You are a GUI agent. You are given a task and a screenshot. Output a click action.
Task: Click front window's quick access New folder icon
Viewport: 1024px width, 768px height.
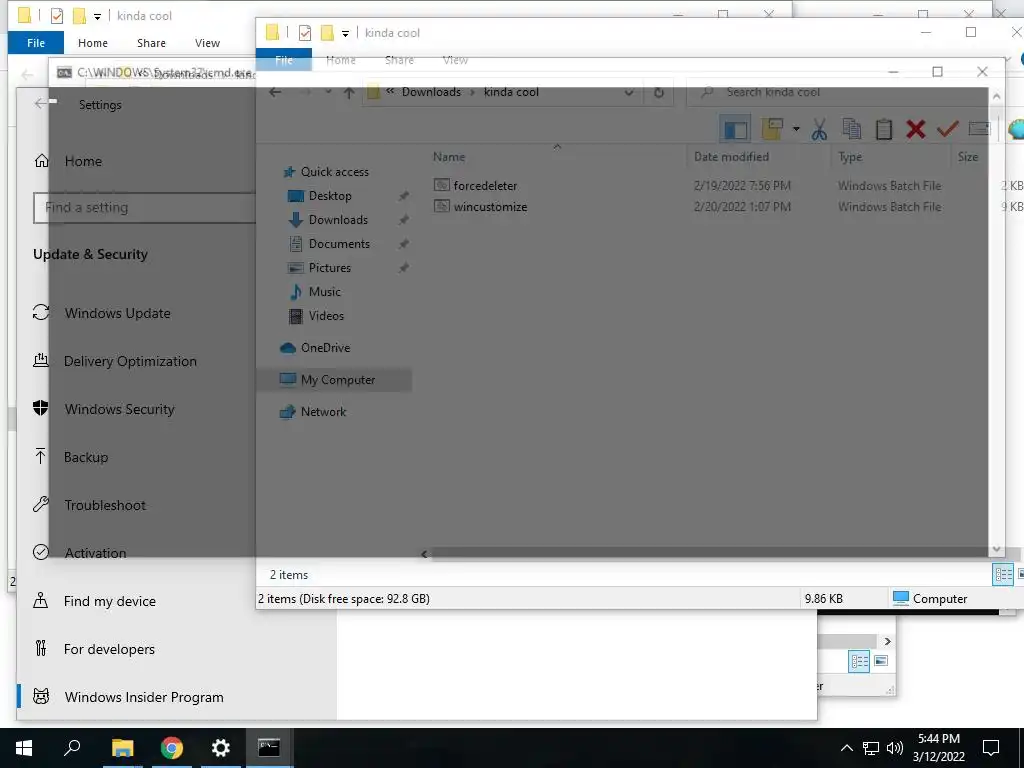pos(327,33)
